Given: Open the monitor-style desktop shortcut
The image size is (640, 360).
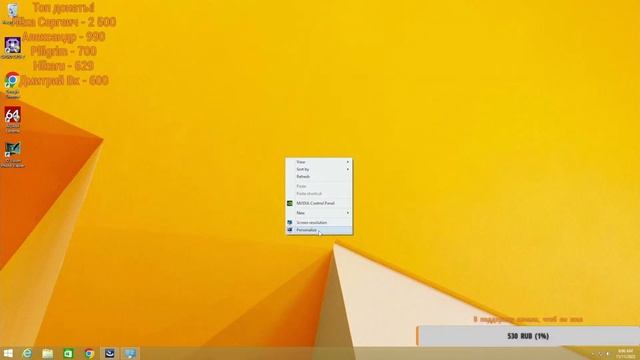Looking at the screenshot, I should pyautogui.click(x=13, y=154).
